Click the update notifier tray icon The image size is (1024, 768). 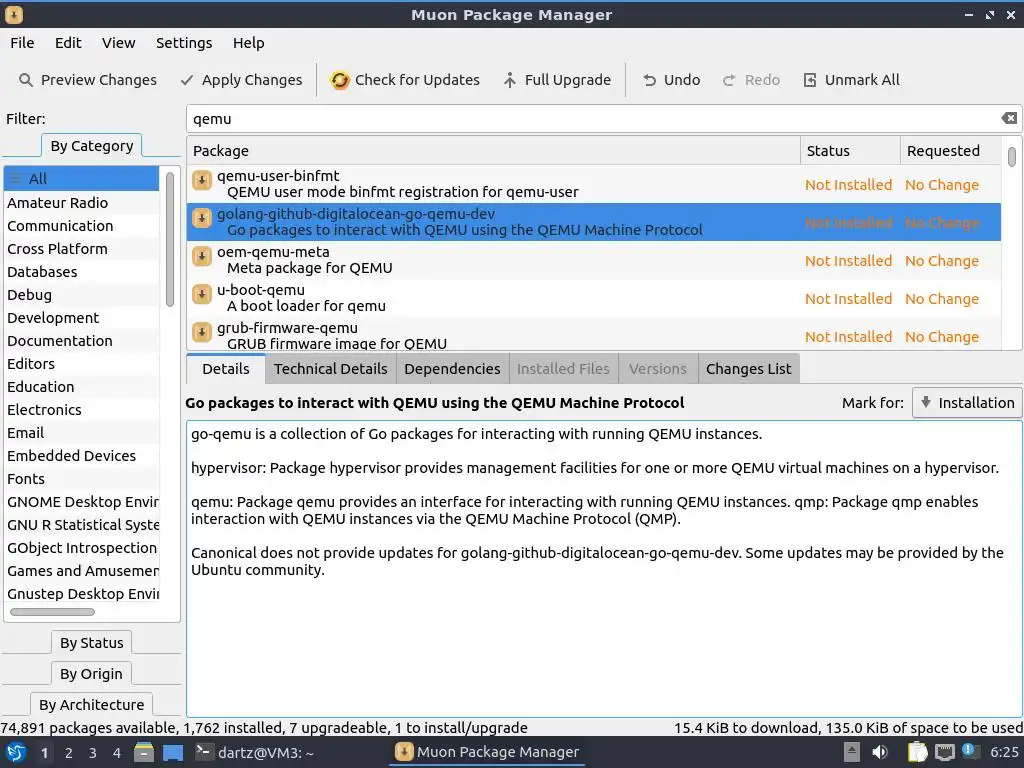point(969,751)
